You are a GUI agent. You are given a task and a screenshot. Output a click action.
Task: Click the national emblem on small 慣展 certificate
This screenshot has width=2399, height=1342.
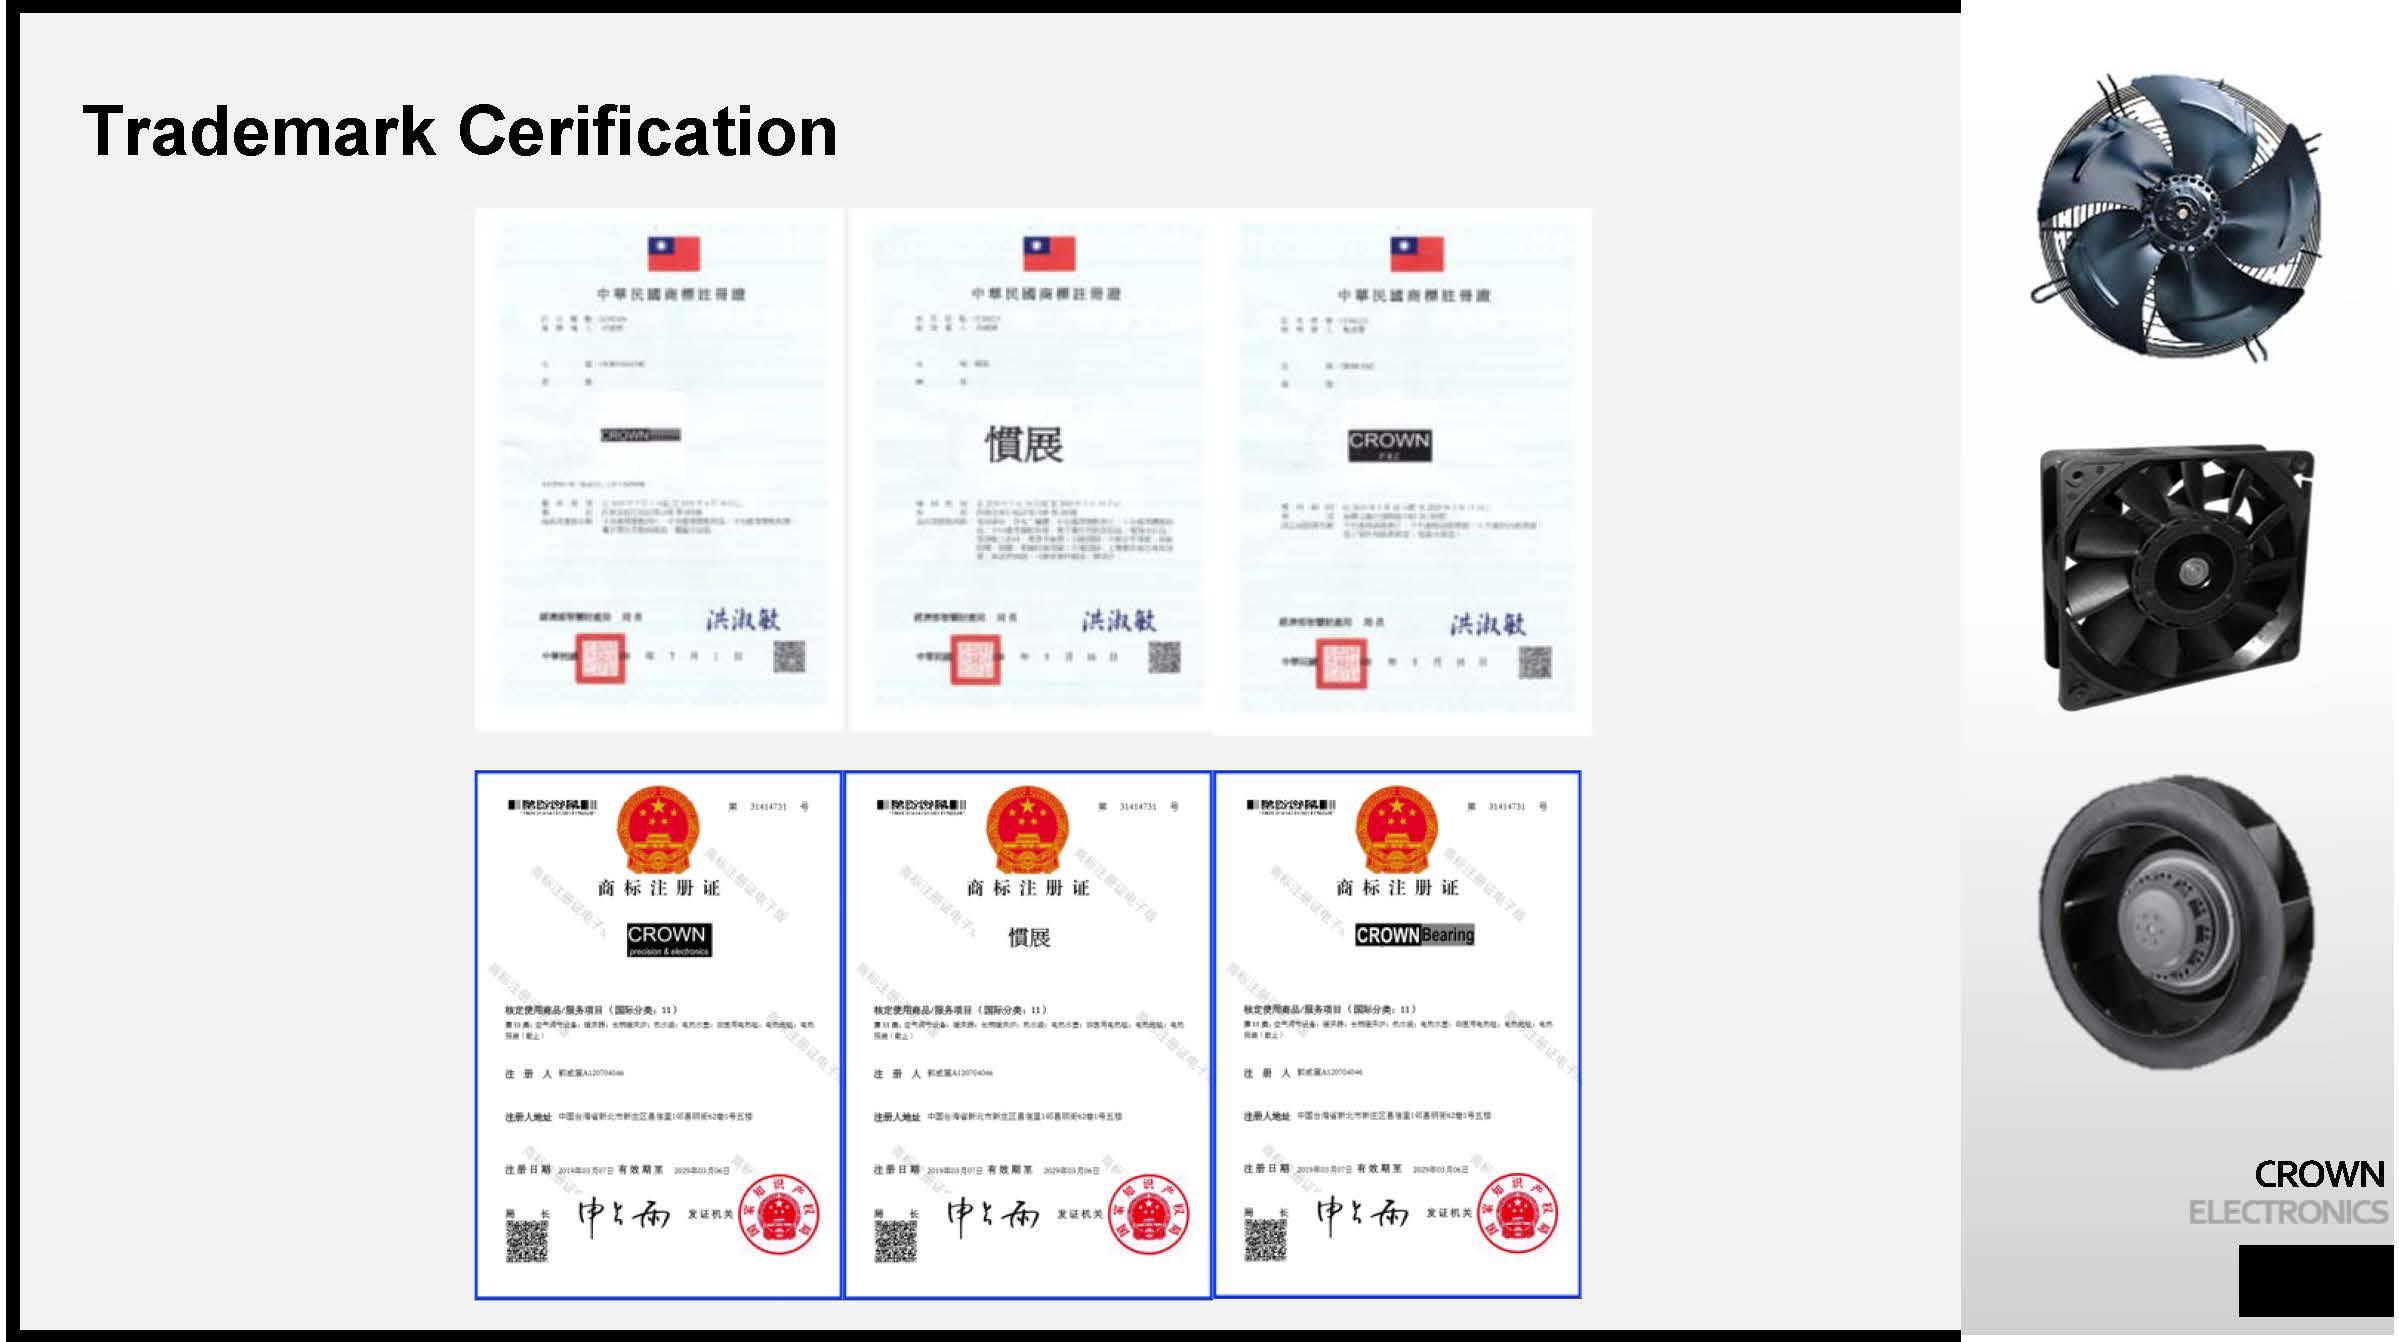(1027, 830)
